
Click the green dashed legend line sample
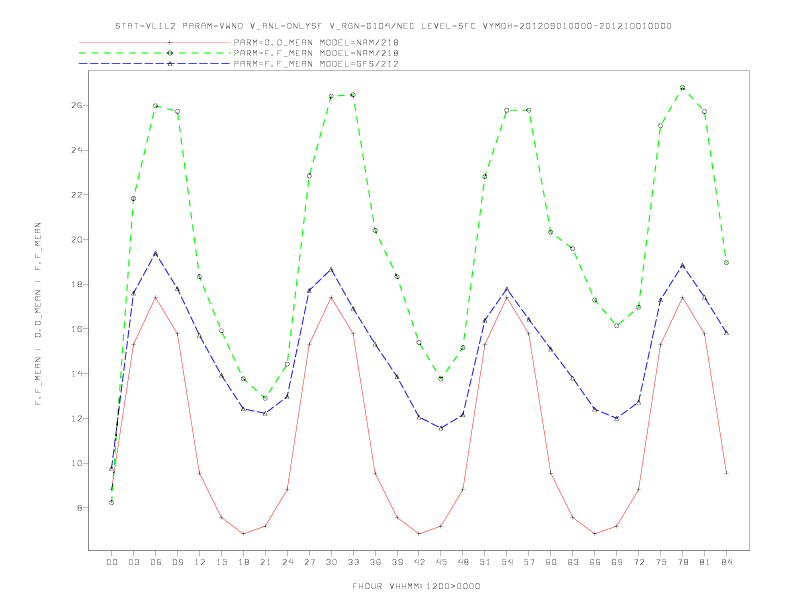[x=155, y=53]
